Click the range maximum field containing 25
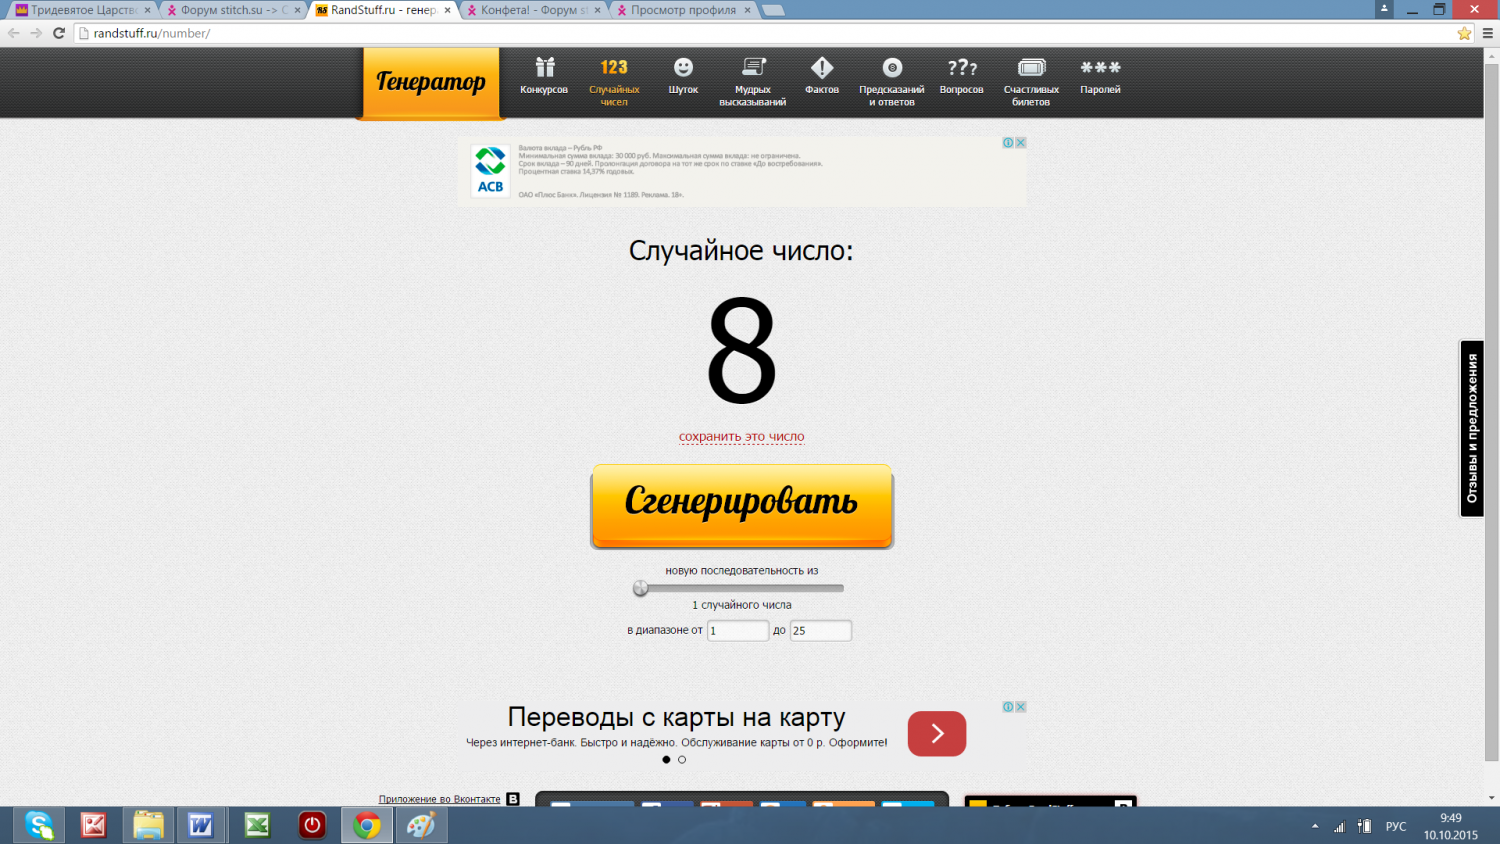Screen dimensions: 1500x844 (820, 631)
